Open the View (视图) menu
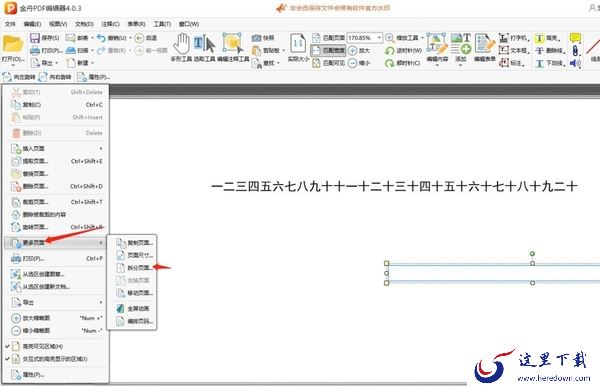The image size is (600, 386). pyautogui.click(x=58, y=24)
